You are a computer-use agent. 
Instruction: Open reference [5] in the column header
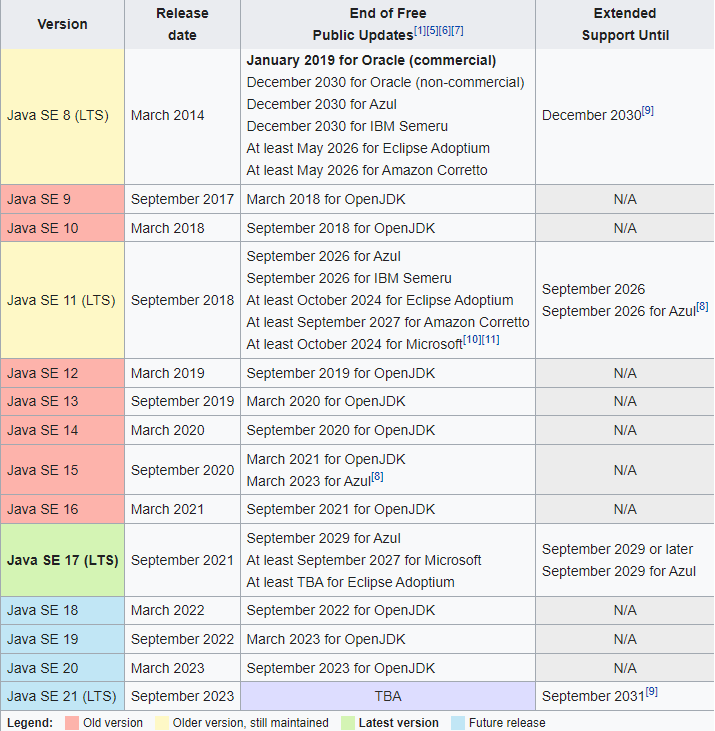coord(432,31)
